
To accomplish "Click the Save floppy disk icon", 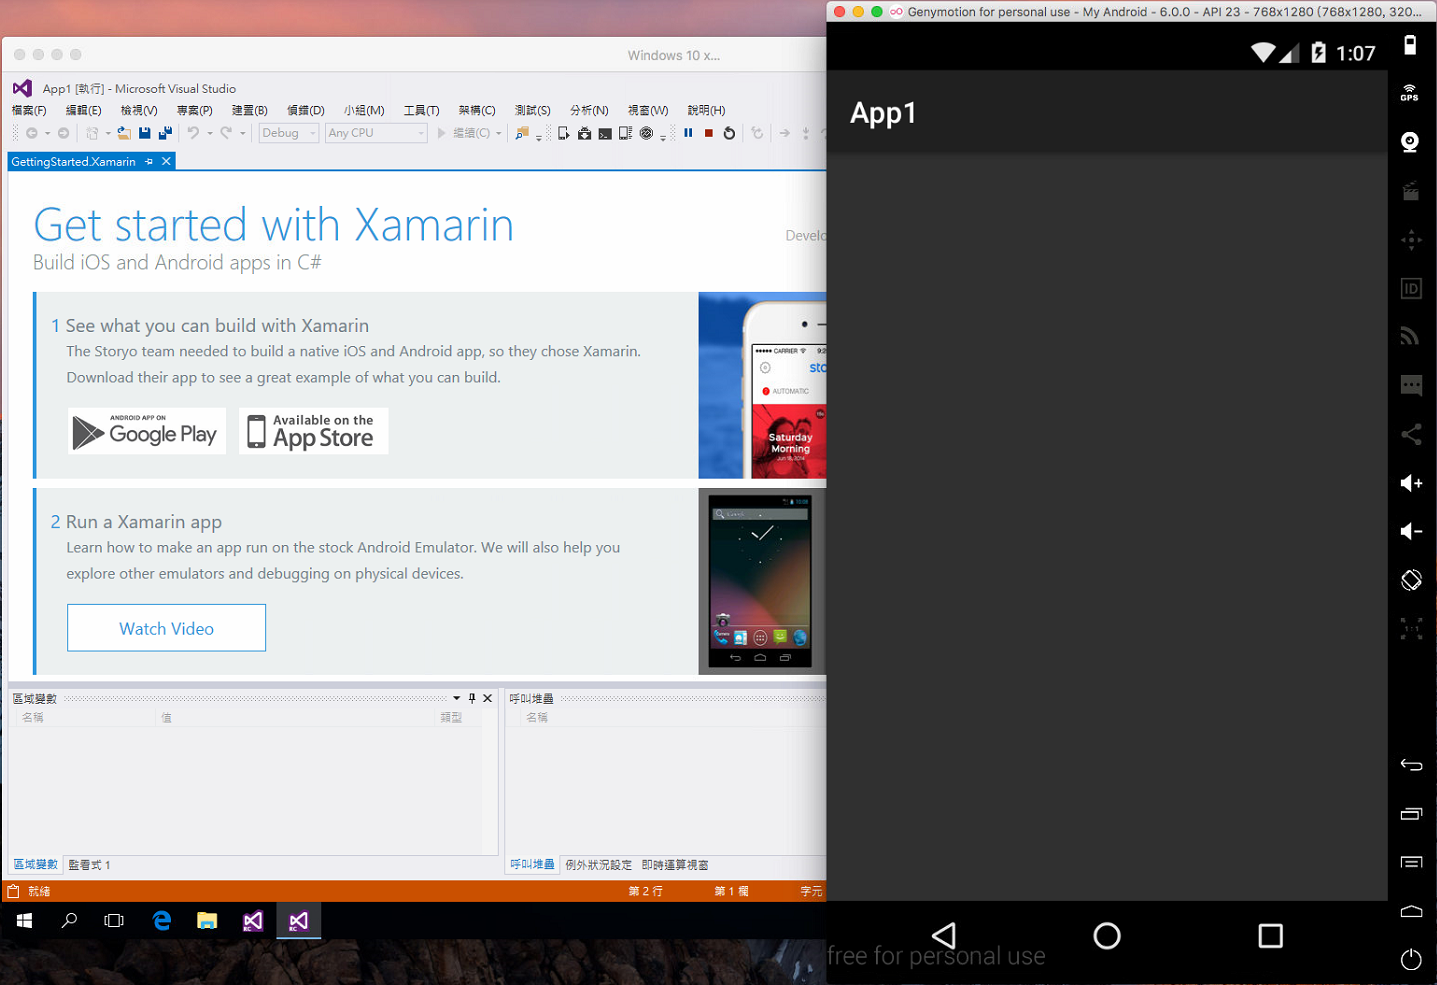I will point(145,133).
